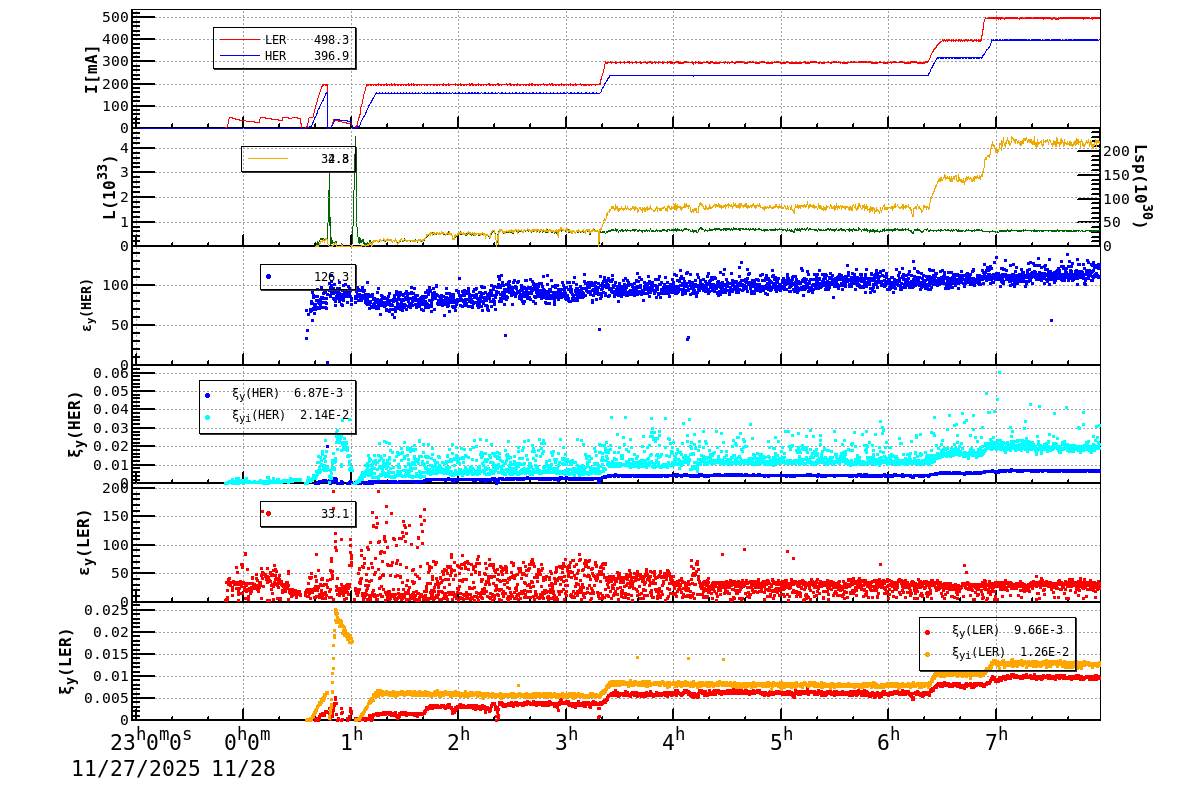The image size is (1200, 798).
Task: Click the red line sample beside LER
Action: (x=239, y=40)
